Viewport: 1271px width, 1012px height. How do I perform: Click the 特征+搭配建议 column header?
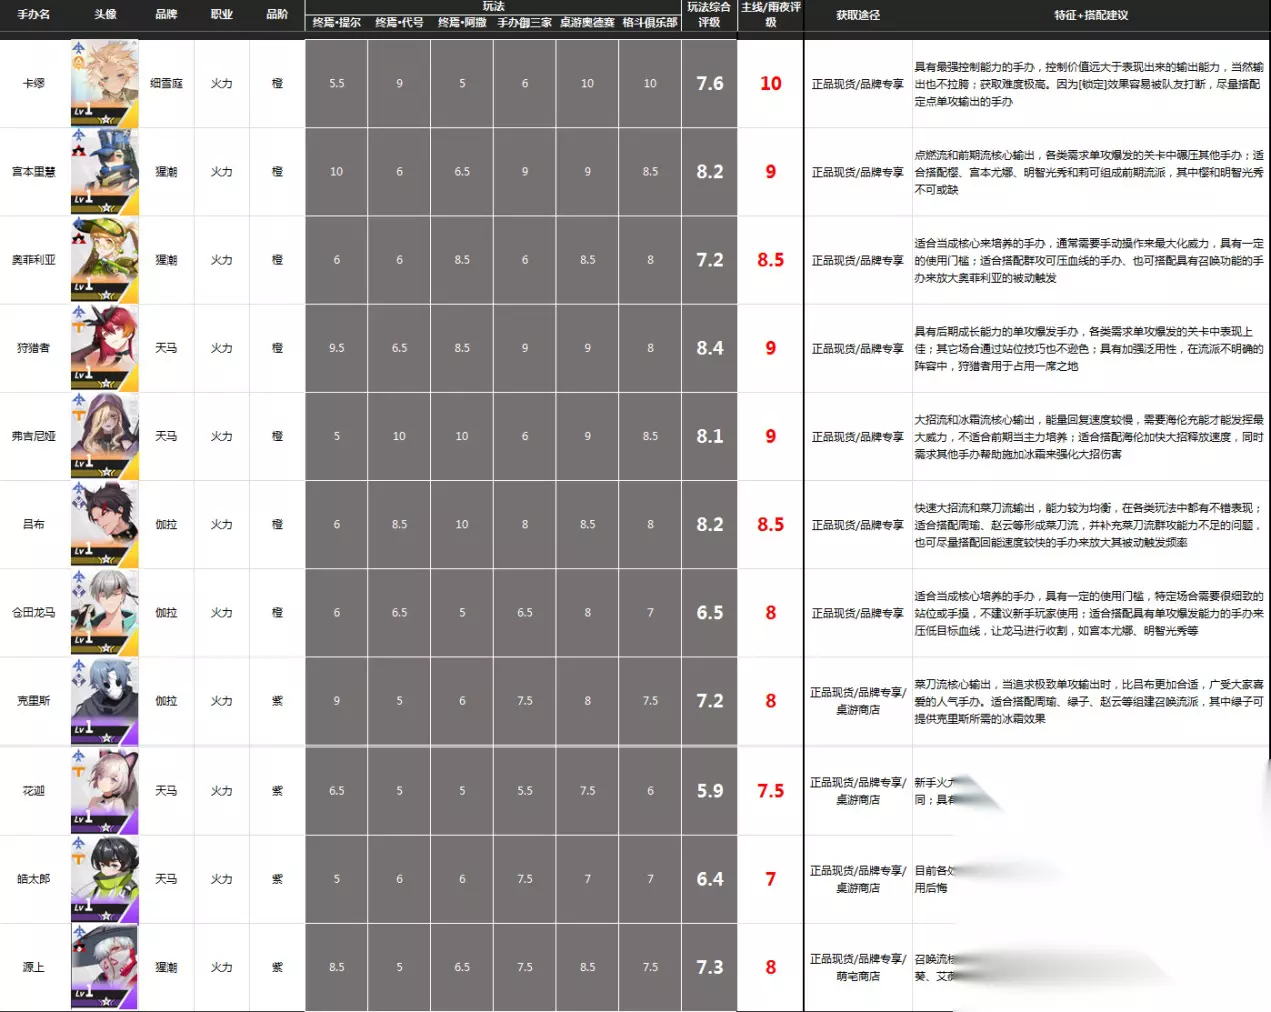(x=1091, y=15)
